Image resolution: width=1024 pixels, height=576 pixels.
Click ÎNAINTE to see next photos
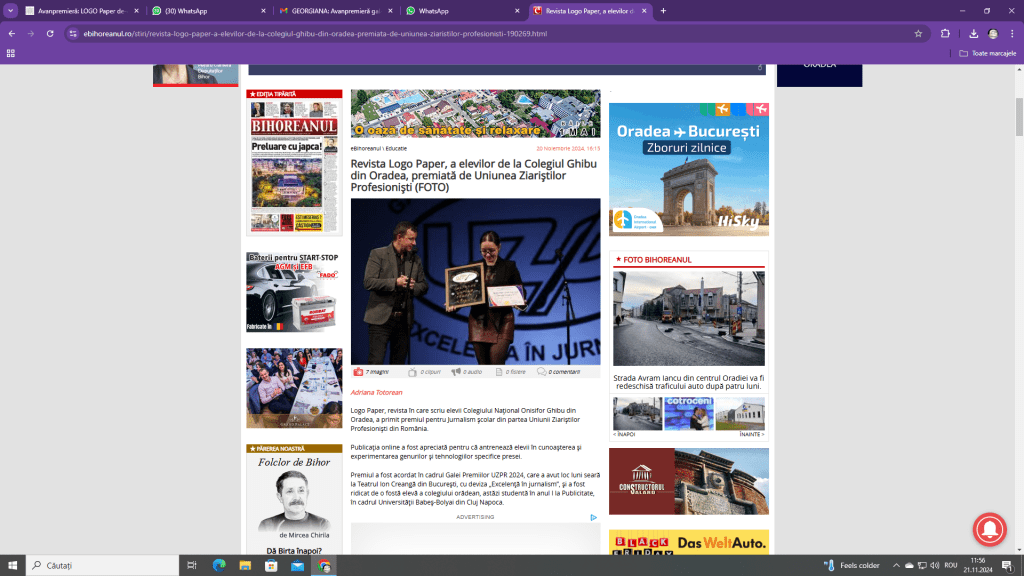click(752, 435)
